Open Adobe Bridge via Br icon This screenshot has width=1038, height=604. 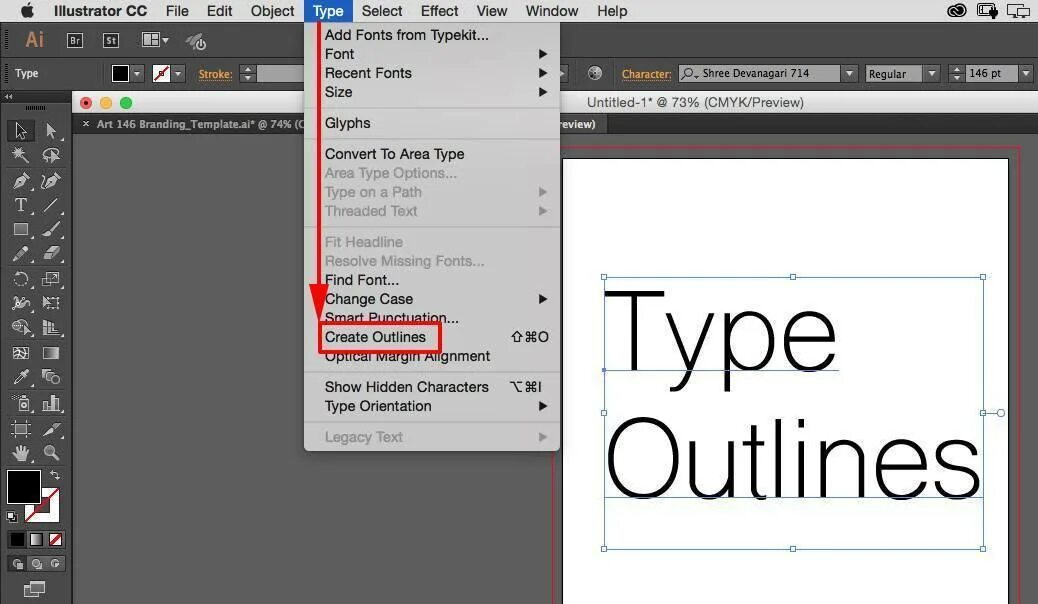pyautogui.click(x=75, y=40)
